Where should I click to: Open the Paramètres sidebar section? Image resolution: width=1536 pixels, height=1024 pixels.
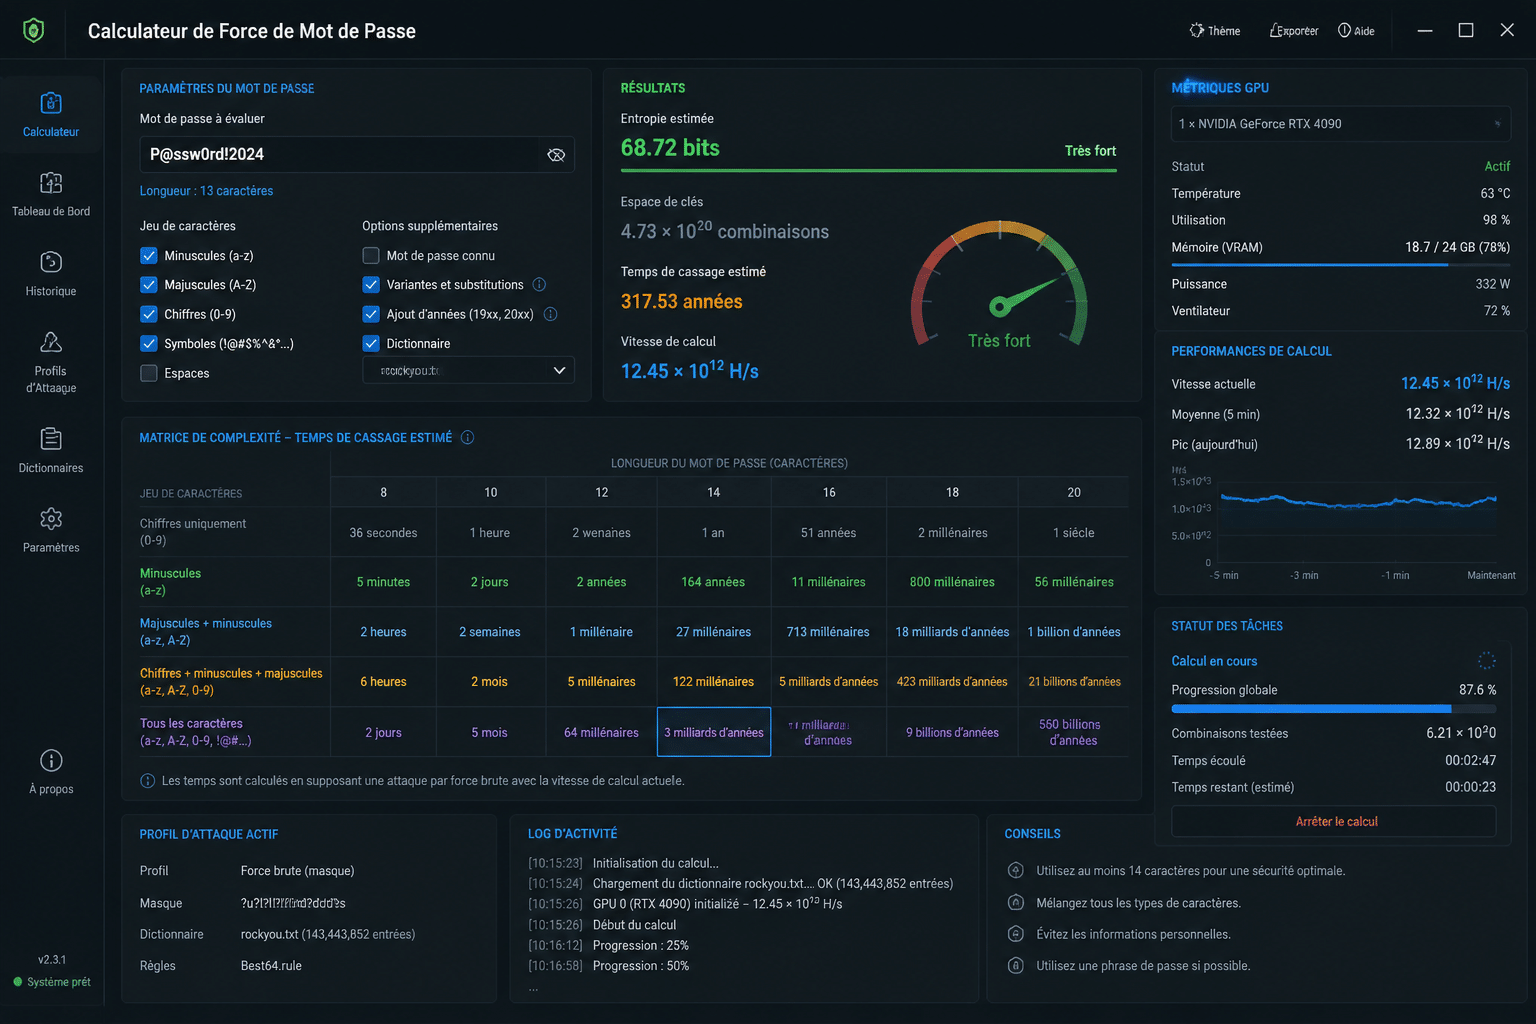[51, 530]
